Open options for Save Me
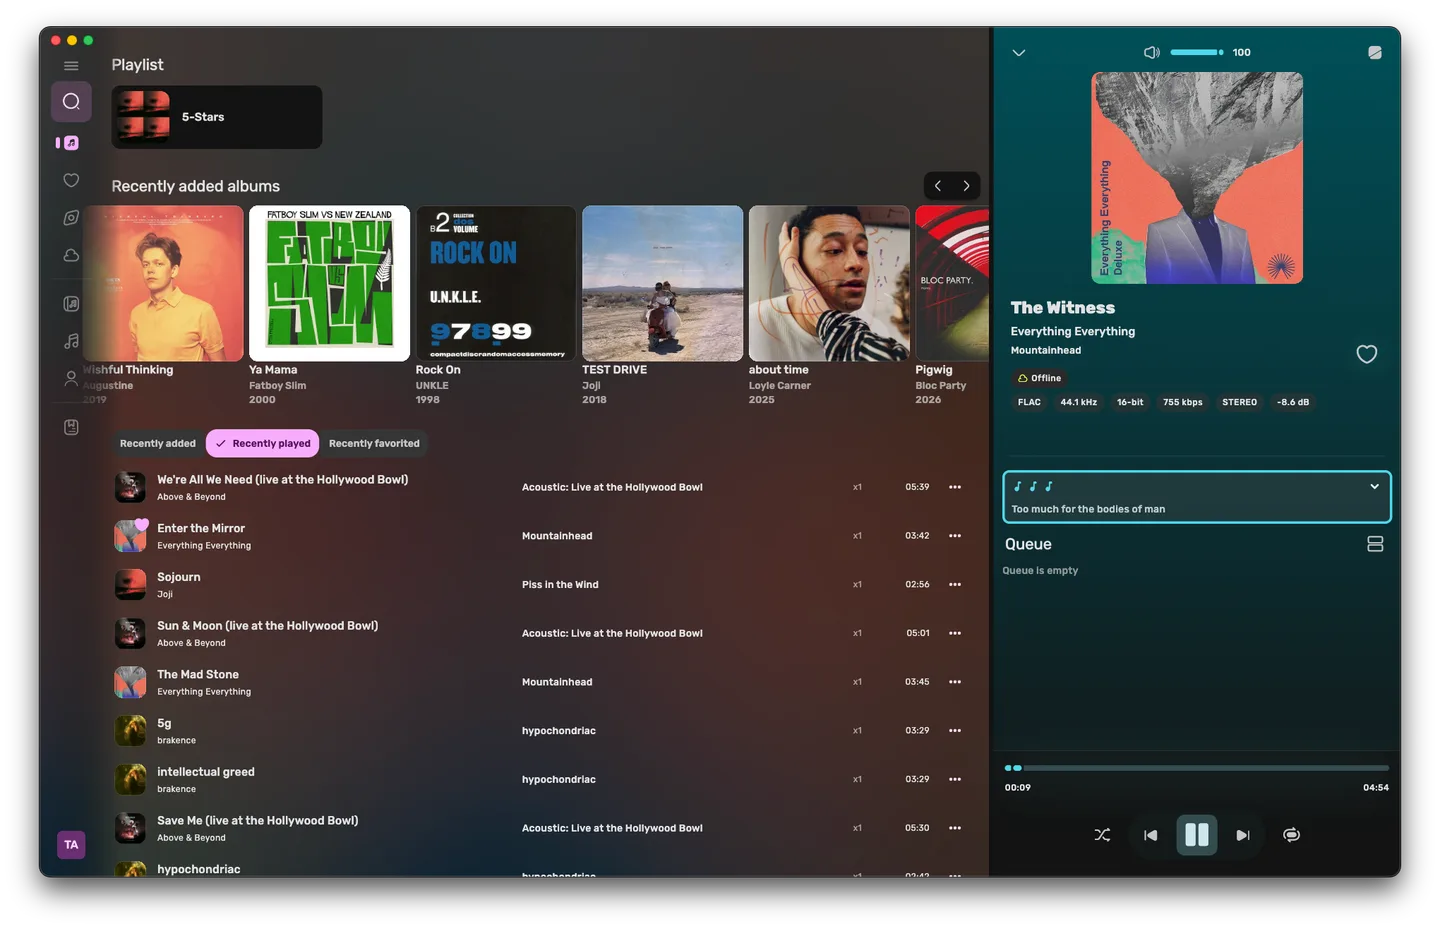 955,828
